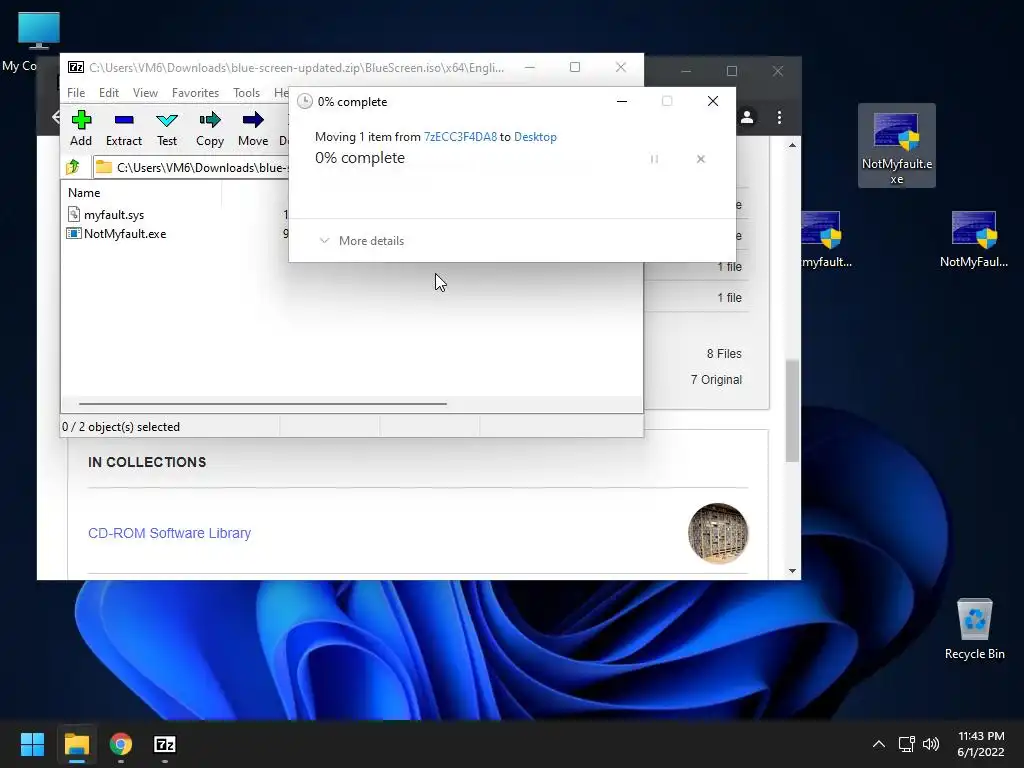Click the CD-ROM Software Library collection thumbnail
This screenshot has width=1024, height=768.
718,533
